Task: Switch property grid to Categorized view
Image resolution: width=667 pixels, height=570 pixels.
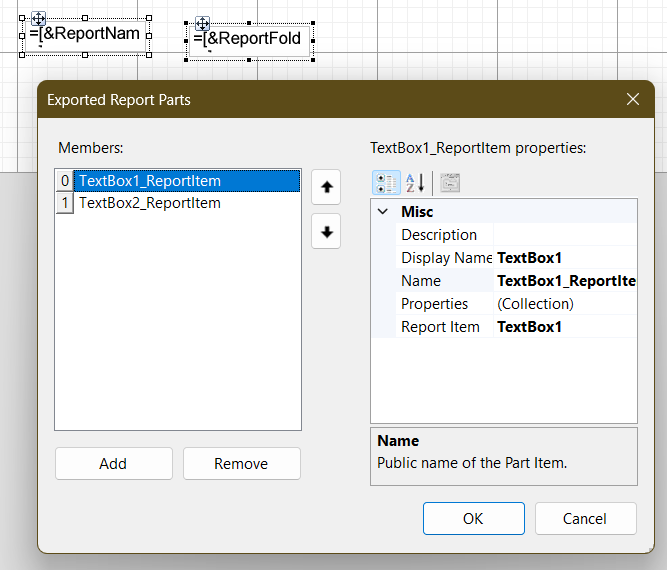Action: 386,183
